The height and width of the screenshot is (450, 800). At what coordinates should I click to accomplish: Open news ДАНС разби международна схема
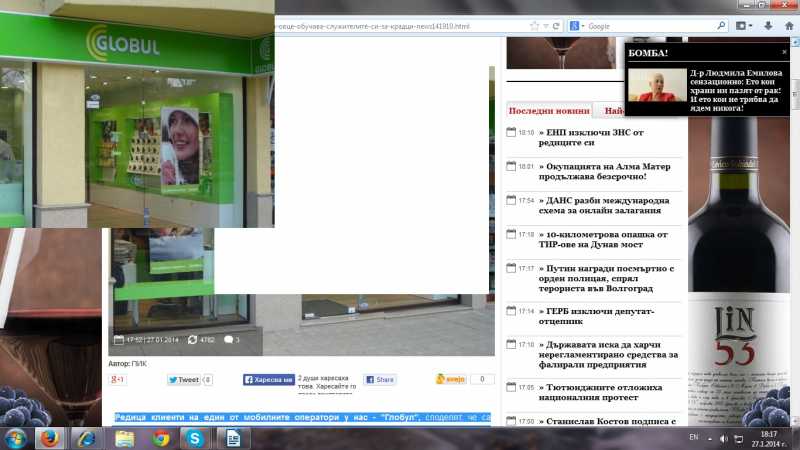(604, 205)
